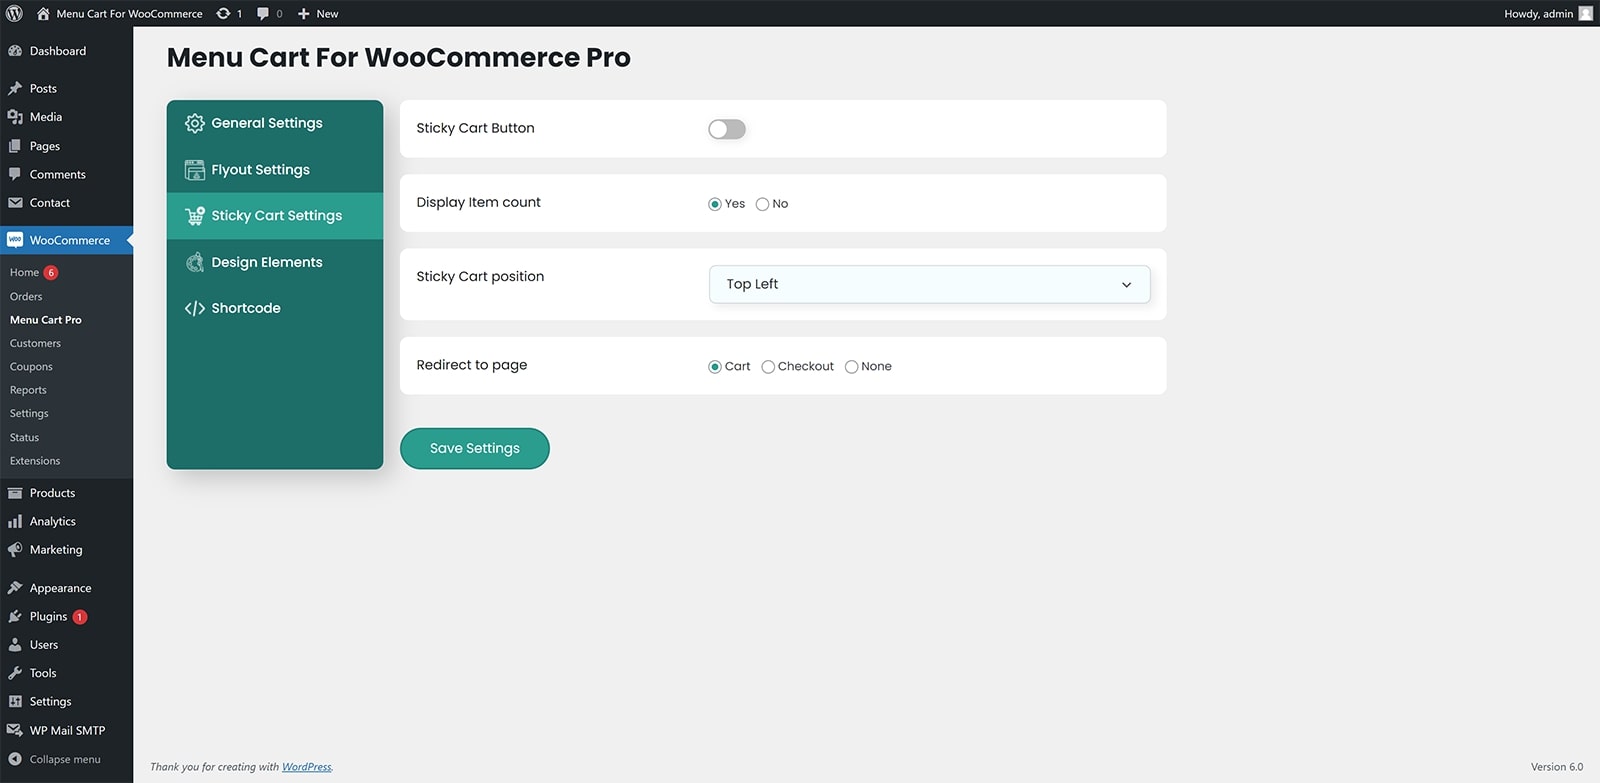Click the WooCommerce logo icon
Viewport: 1600px width, 783px height.
(x=15, y=240)
